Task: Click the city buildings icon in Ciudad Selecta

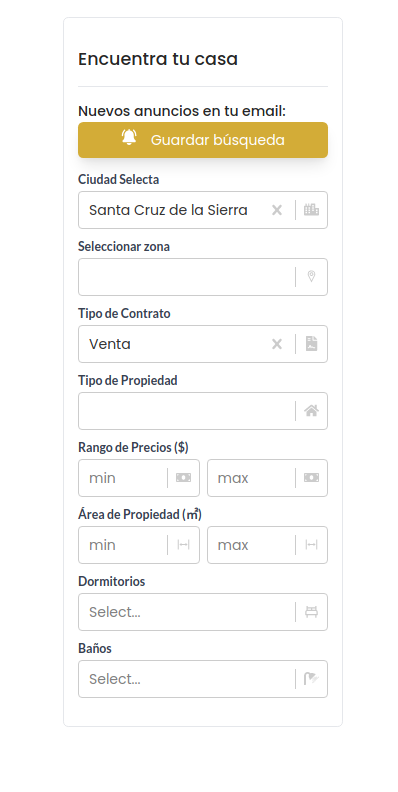Action: point(311,210)
